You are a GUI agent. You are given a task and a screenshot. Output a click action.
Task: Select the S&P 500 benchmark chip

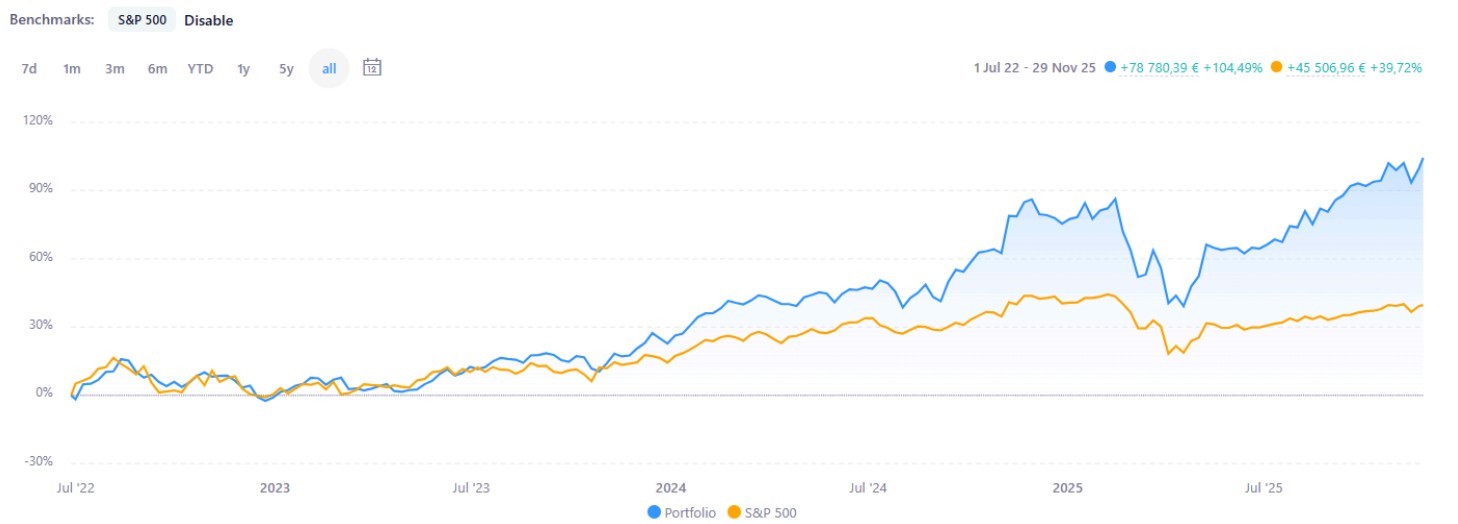tap(142, 20)
